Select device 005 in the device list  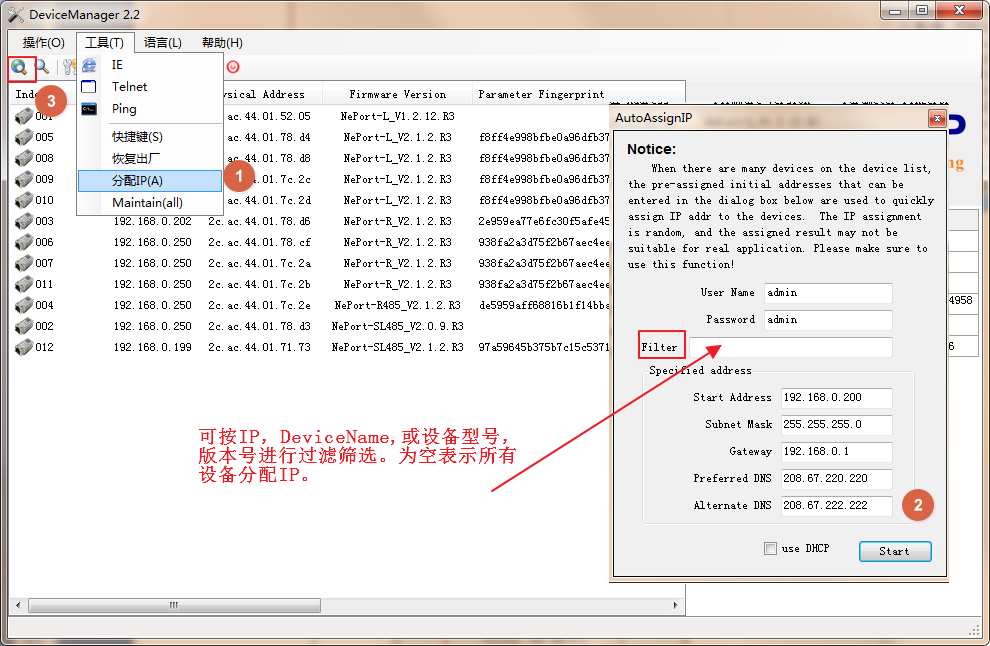tap(45, 137)
